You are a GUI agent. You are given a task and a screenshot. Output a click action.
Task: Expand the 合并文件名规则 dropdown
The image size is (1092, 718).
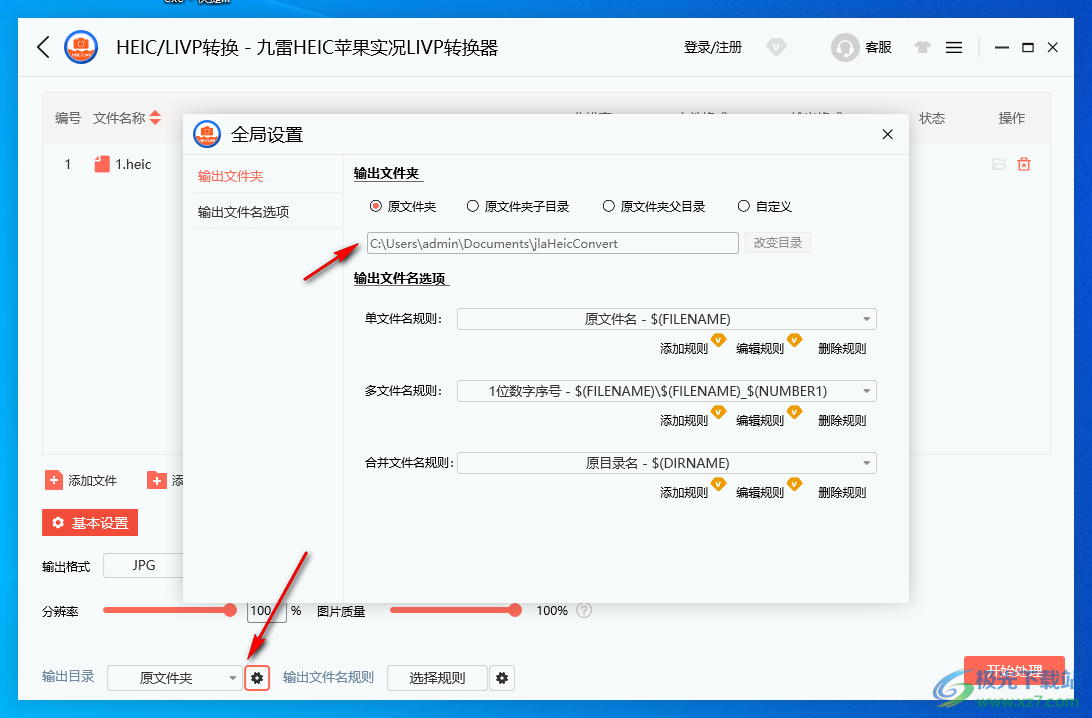coord(666,463)
